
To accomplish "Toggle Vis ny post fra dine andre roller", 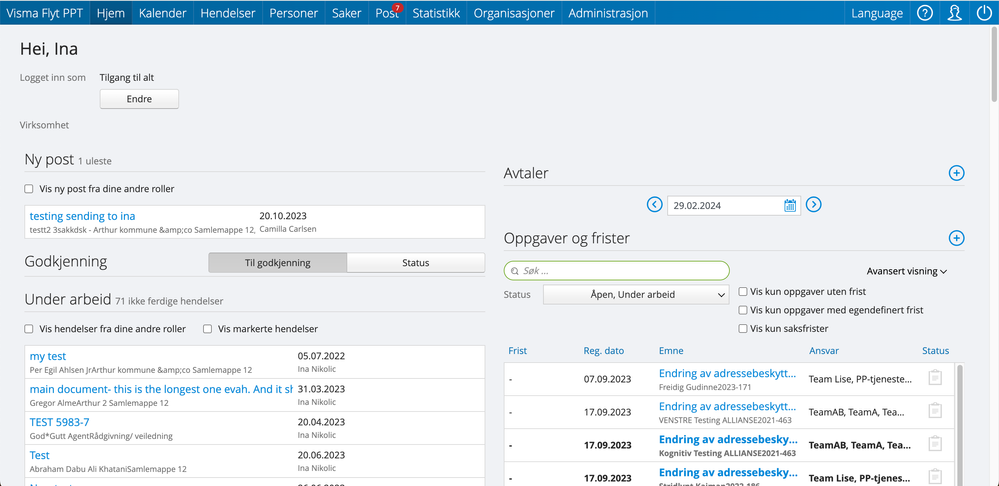I will click(29, 189).
